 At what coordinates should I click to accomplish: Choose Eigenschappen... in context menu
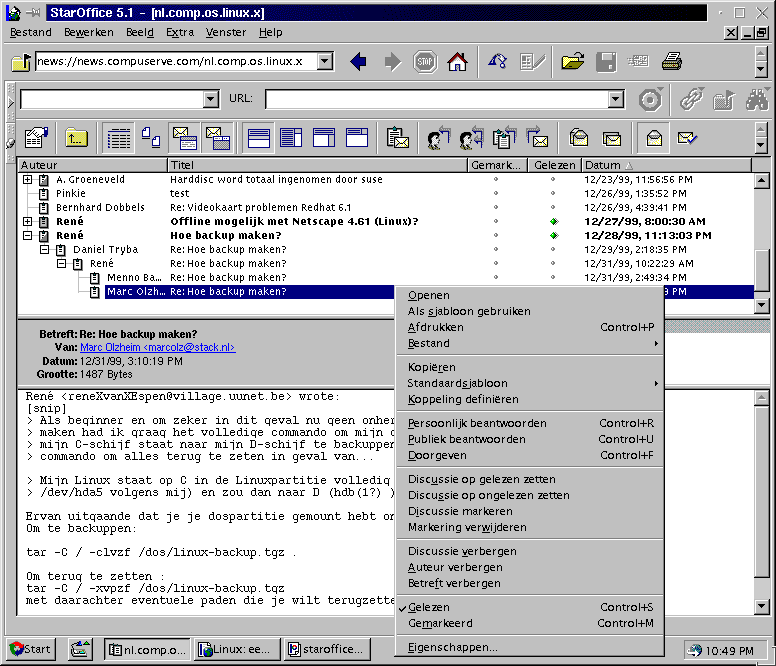[530, 647]
